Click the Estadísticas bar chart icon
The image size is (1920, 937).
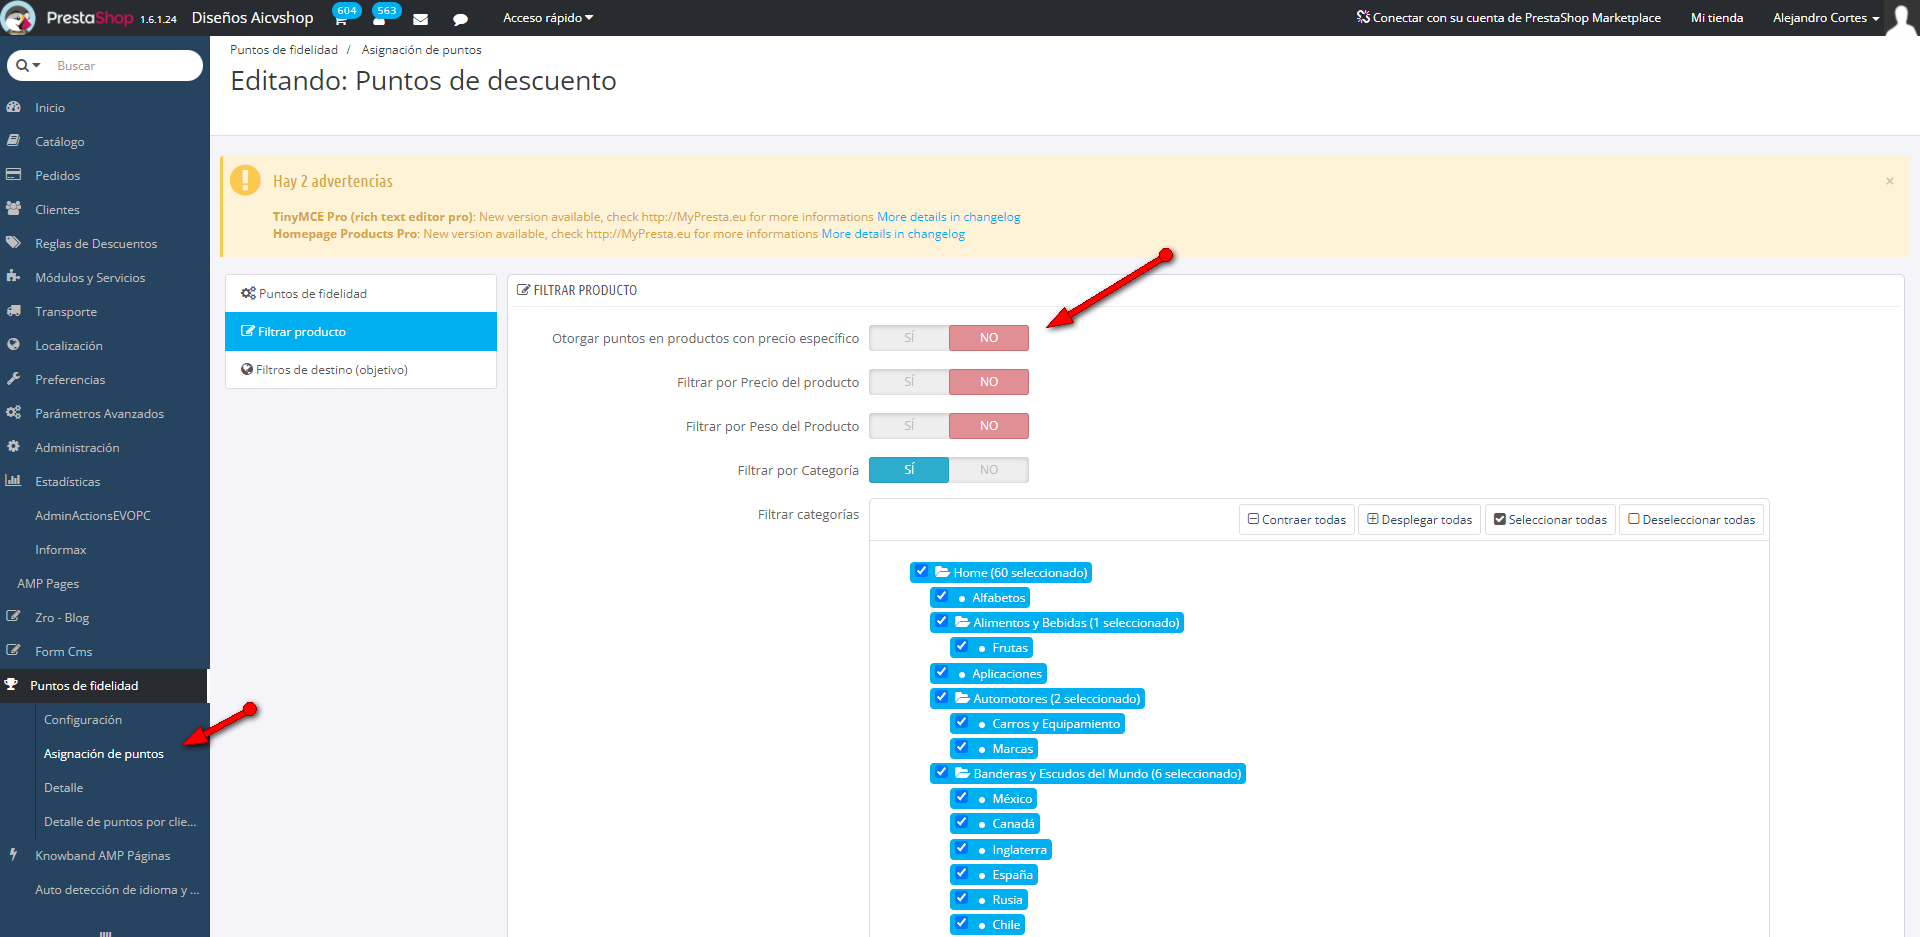tap(14, 481)
